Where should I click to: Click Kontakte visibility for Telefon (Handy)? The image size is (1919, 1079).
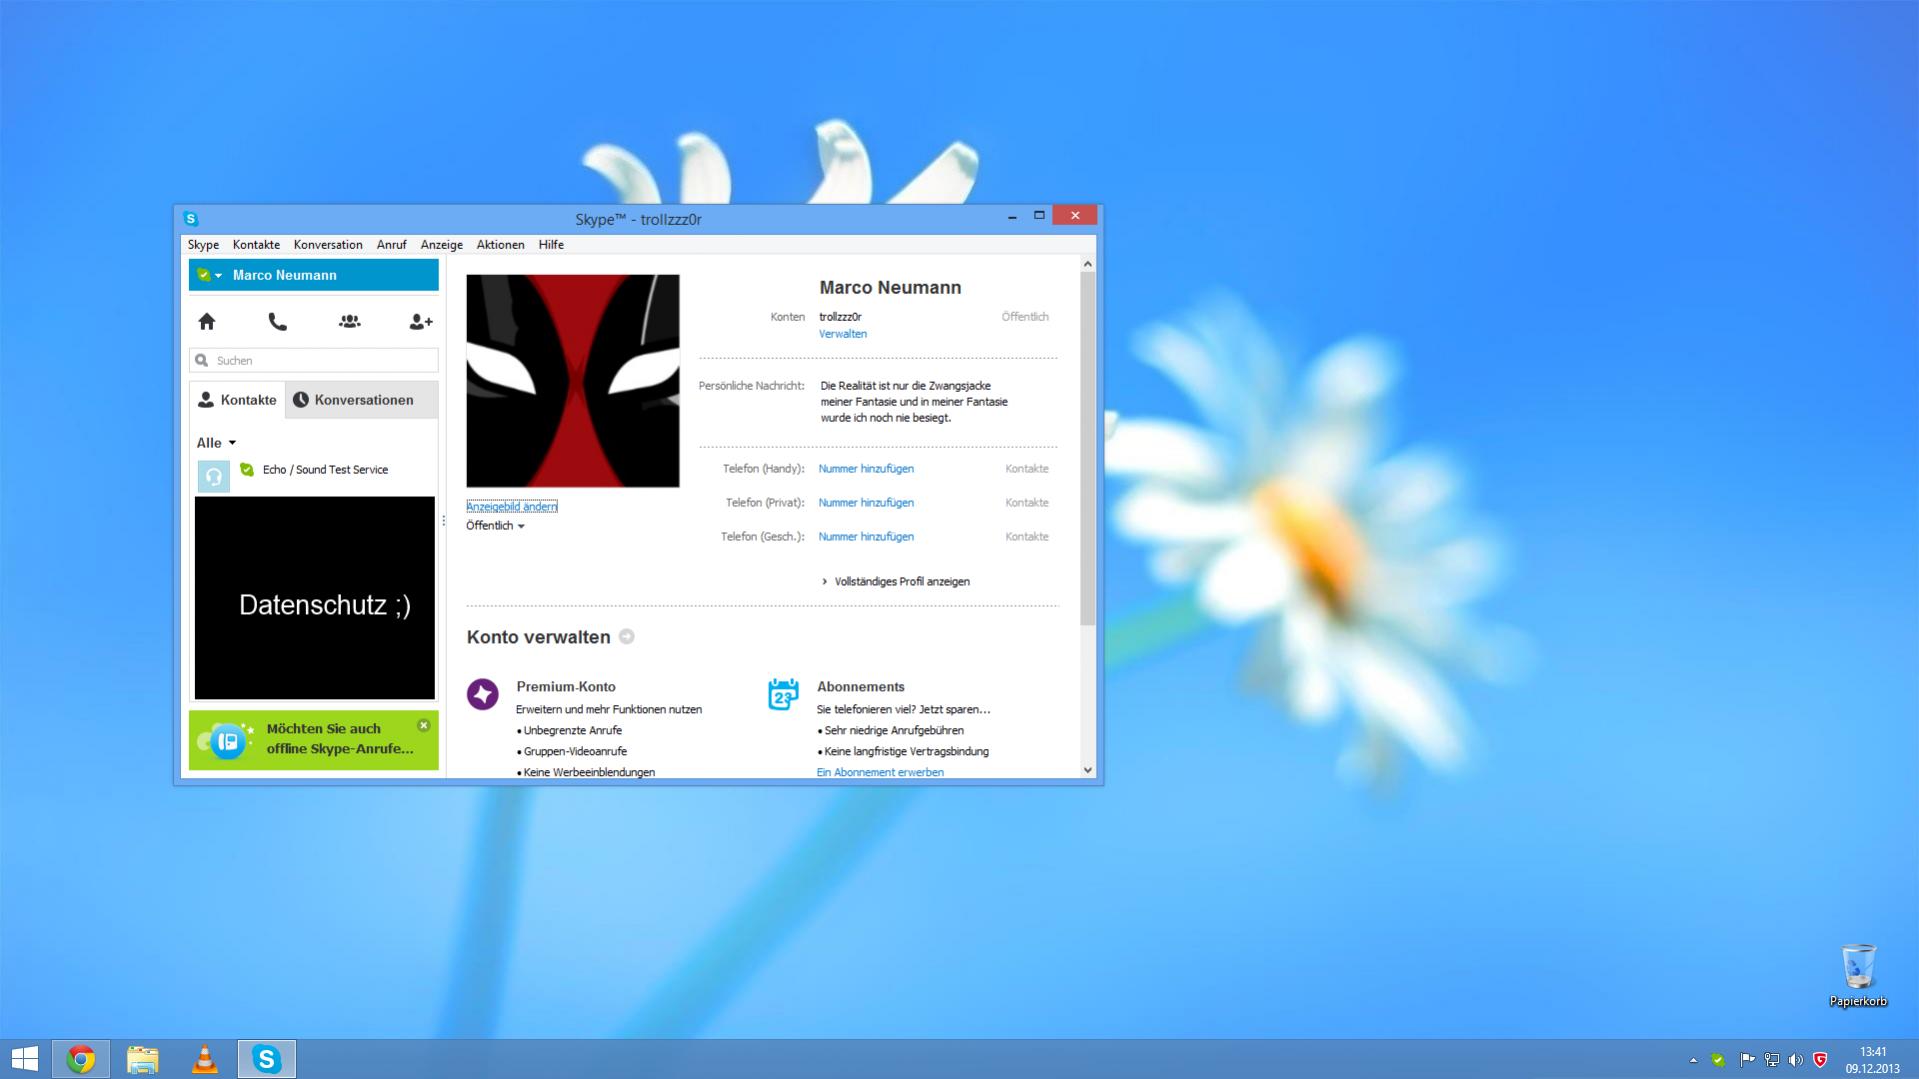pos(1027,468)
